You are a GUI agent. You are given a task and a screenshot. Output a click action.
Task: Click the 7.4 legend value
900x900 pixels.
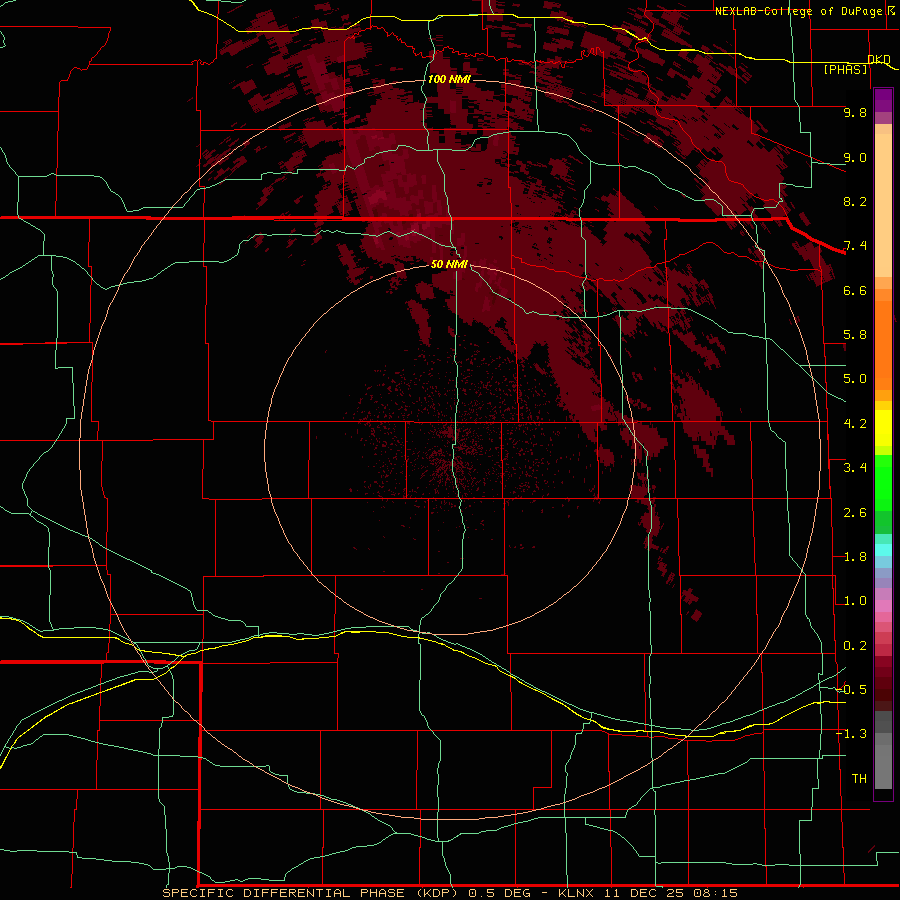pos(855,246)
